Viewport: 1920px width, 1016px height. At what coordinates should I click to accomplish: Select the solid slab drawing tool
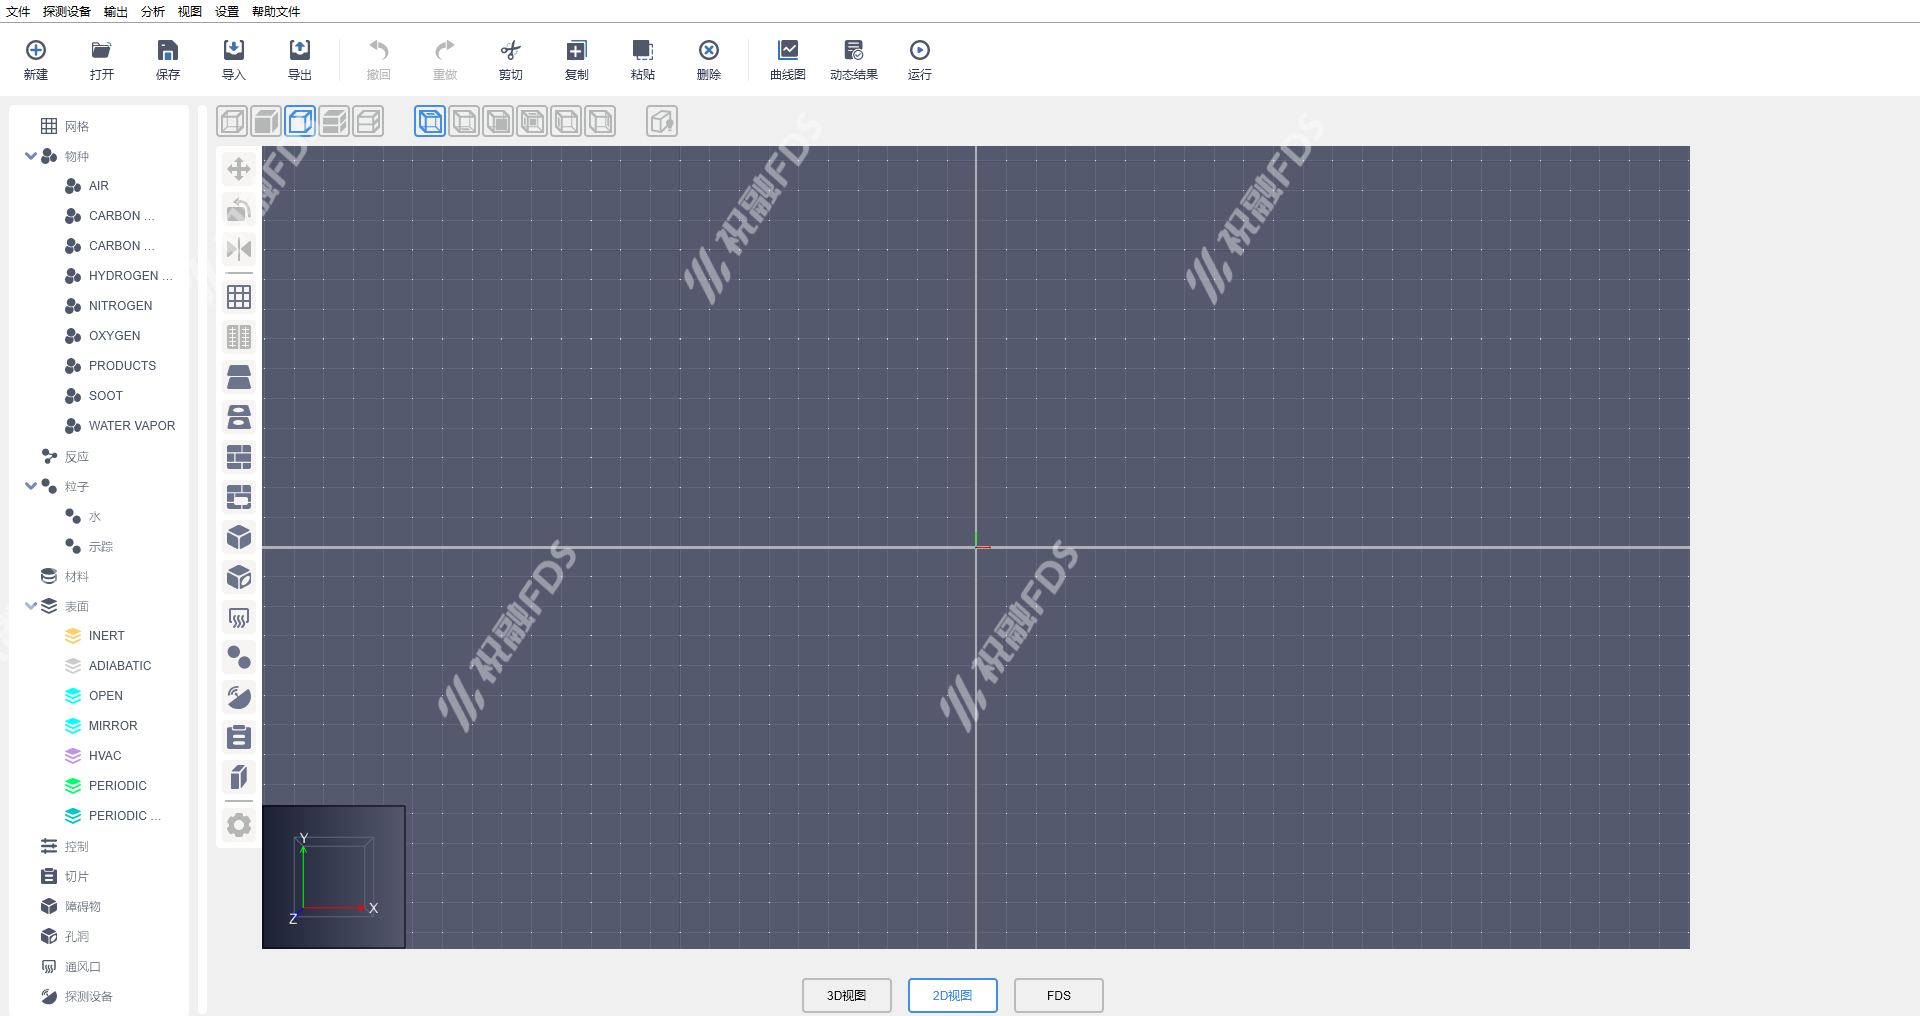239,377
